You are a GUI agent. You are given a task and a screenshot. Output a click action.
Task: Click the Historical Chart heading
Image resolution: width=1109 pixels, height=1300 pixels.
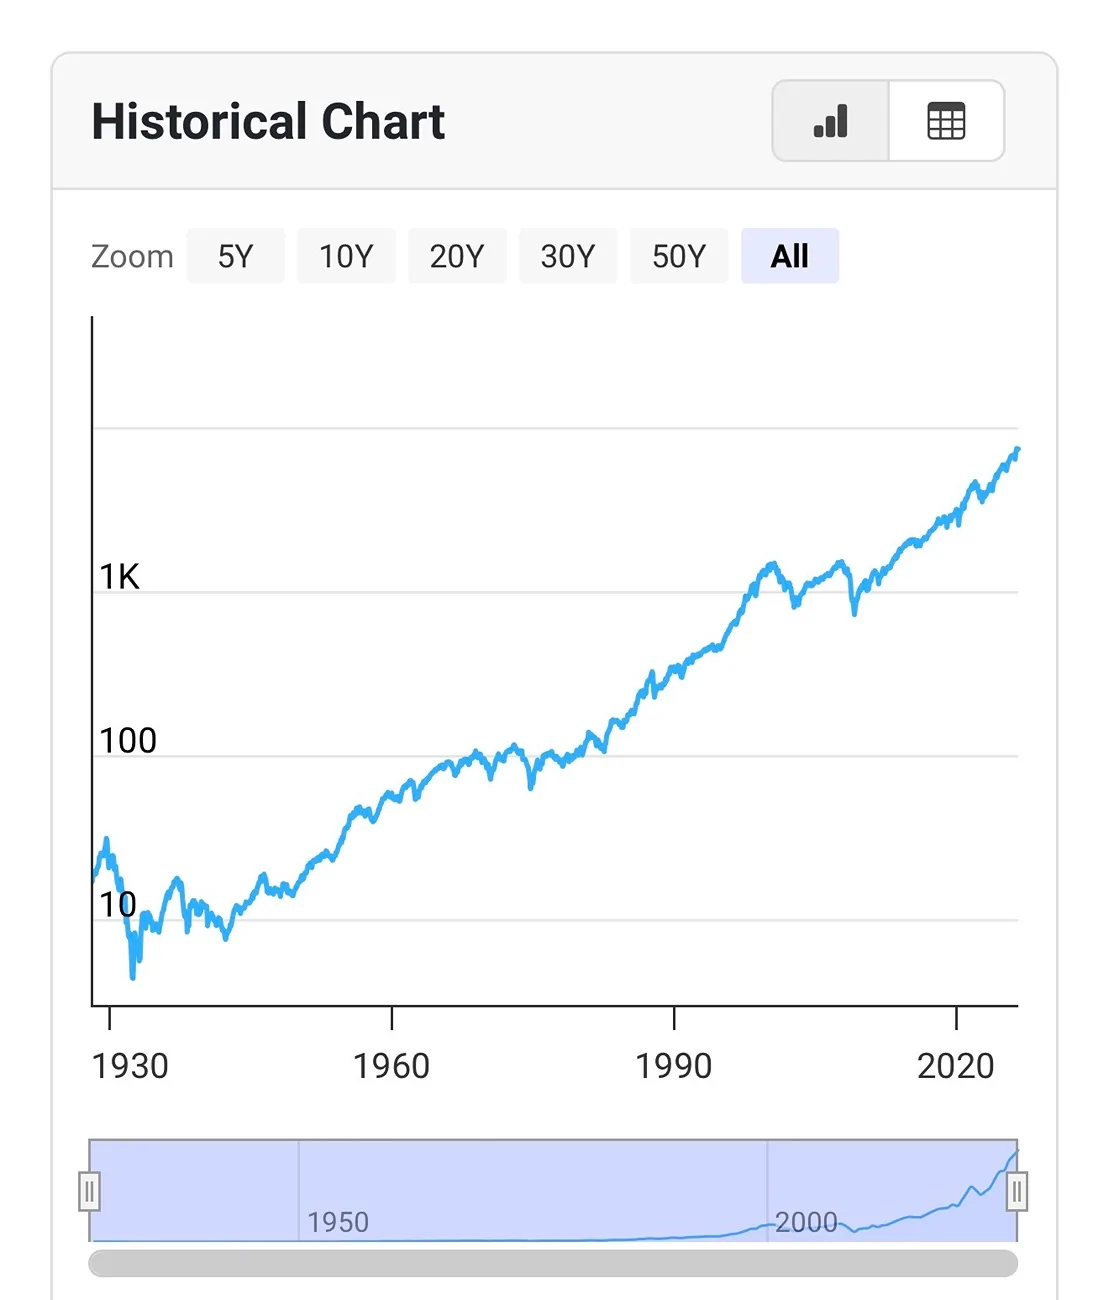268,122
